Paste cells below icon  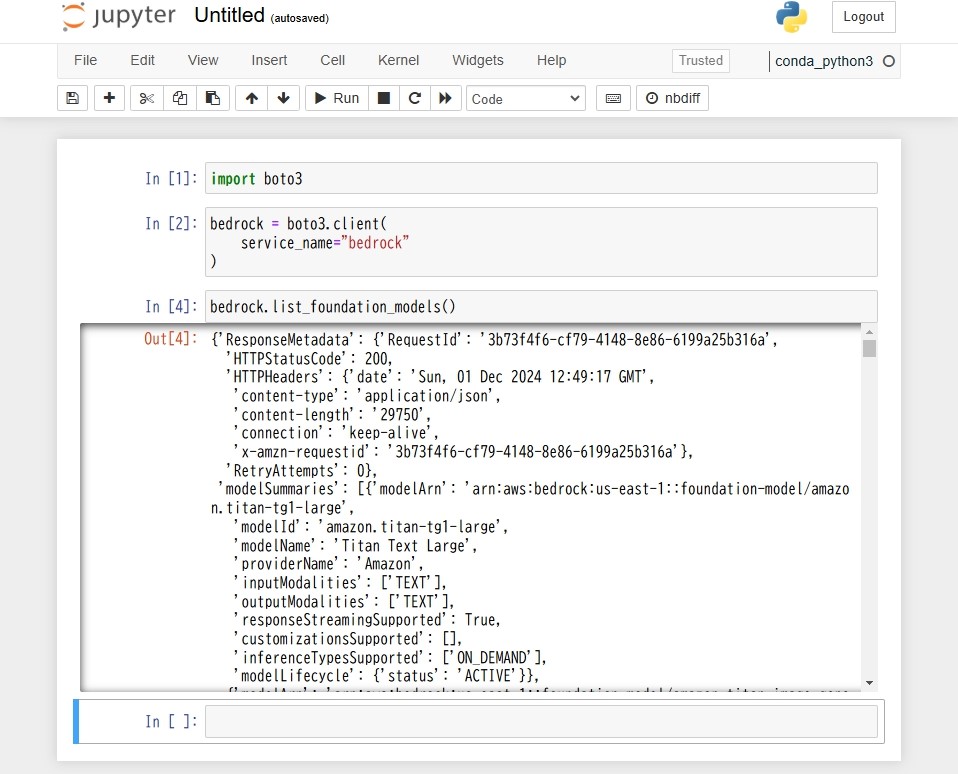tap(213, 98)
